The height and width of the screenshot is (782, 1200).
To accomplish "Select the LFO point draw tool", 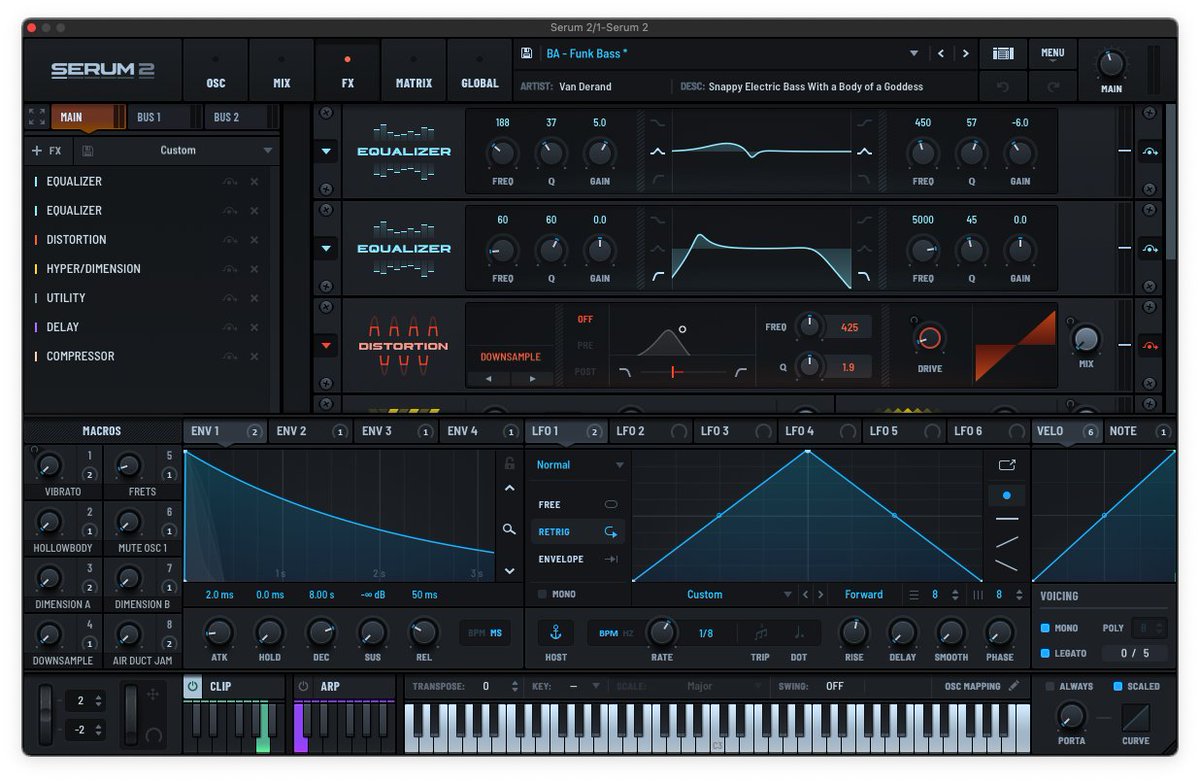I will 1006,495.
